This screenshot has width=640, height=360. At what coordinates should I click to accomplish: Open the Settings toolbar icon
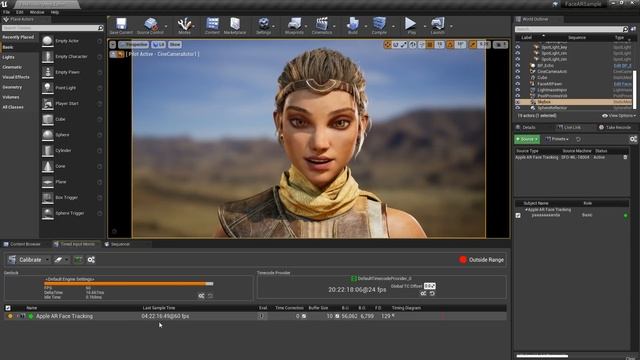coord(264,24)
